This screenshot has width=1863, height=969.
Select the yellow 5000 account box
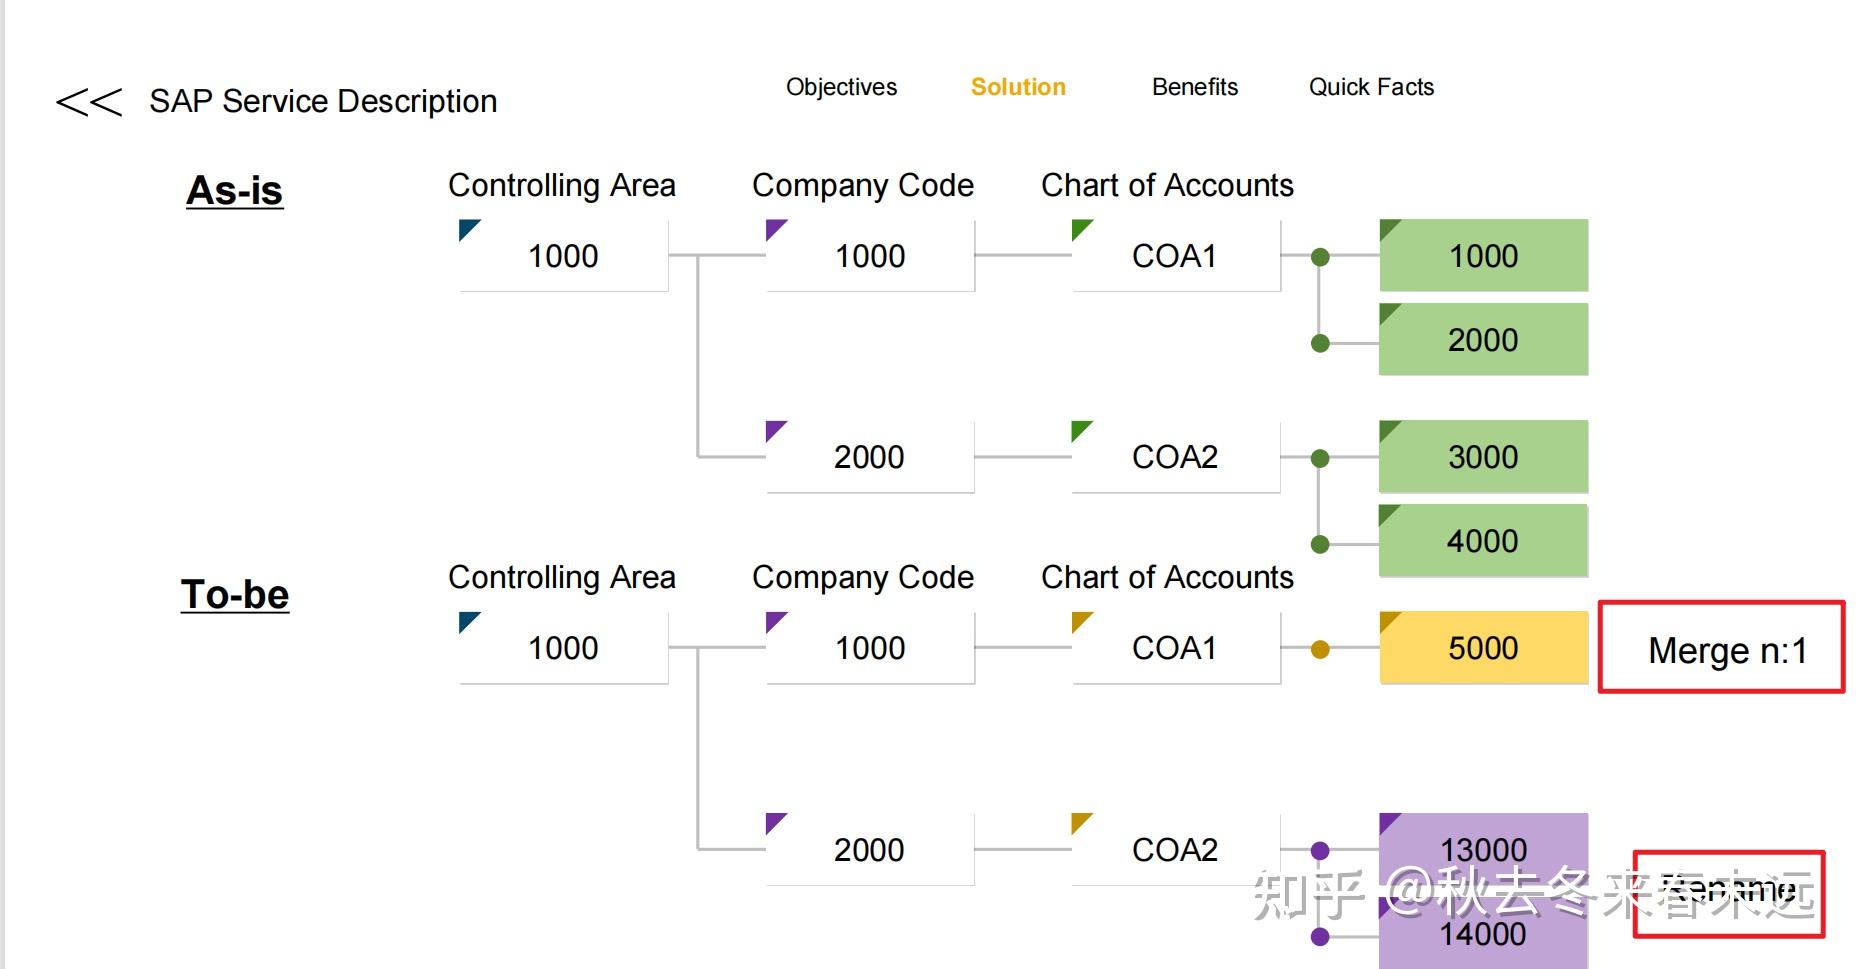pos(1483,648)
